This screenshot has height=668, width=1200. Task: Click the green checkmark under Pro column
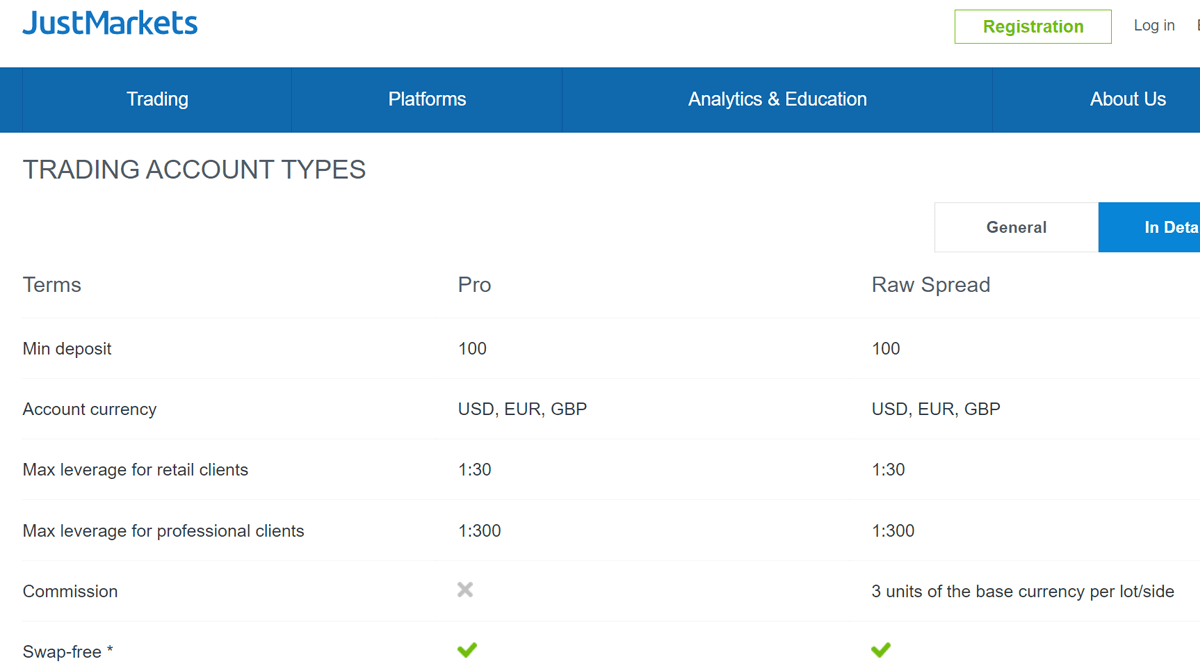click(x=467, y=650)
